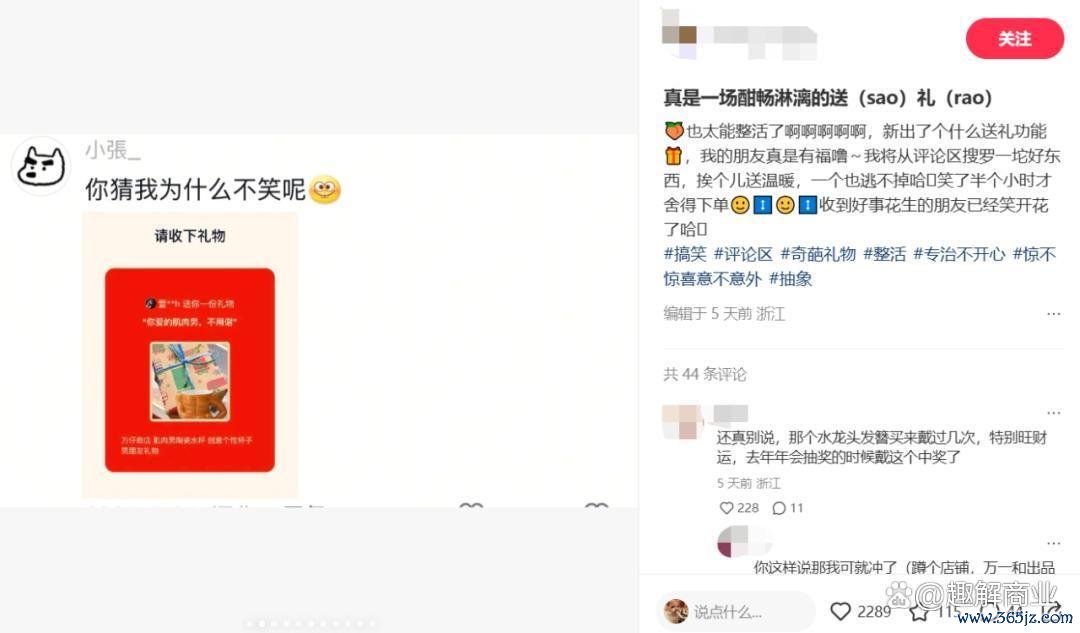The height and width of the screenshot is (633, 1080).
Task: Open the #专治不开心 hashtag
Action: click(959, 254)
